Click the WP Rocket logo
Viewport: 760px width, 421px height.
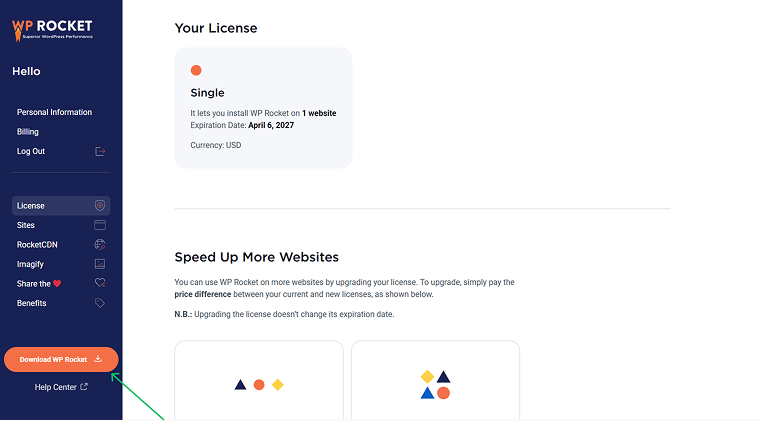(52, 30)
